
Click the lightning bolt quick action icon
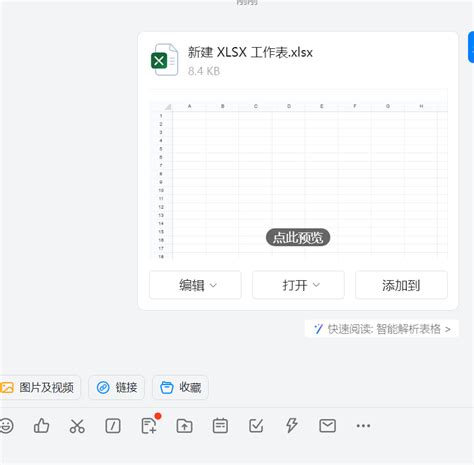click(292, 426)
